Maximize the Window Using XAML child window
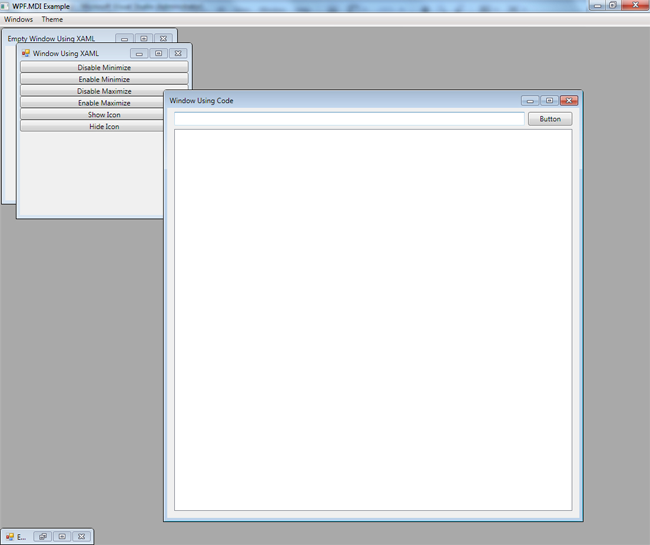This screenshot has width=650, height=545. coord(158,53)
